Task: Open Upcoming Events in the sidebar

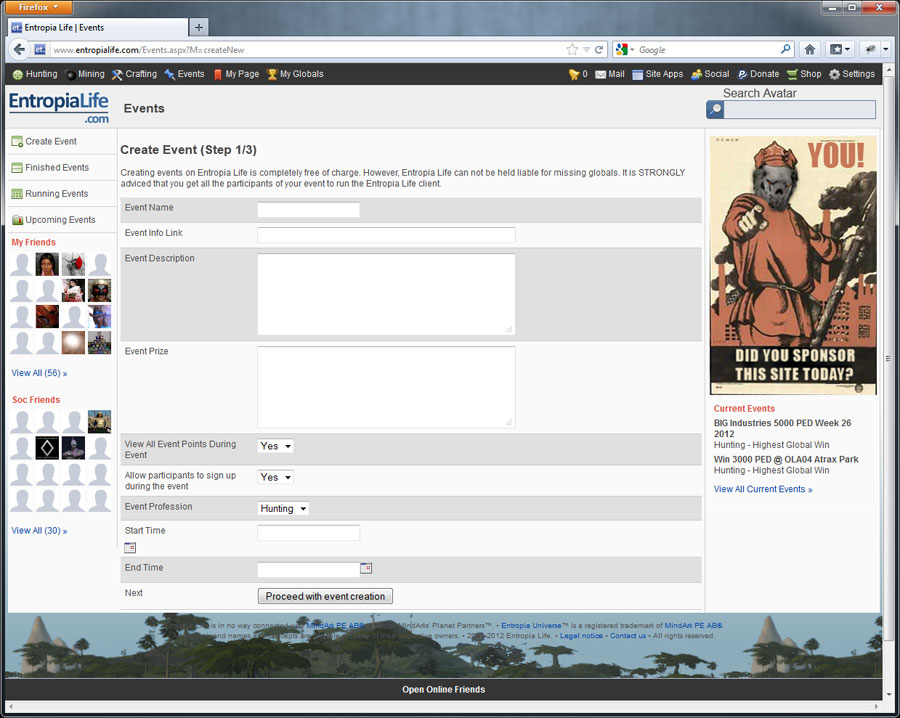Action: pos(53,220)
